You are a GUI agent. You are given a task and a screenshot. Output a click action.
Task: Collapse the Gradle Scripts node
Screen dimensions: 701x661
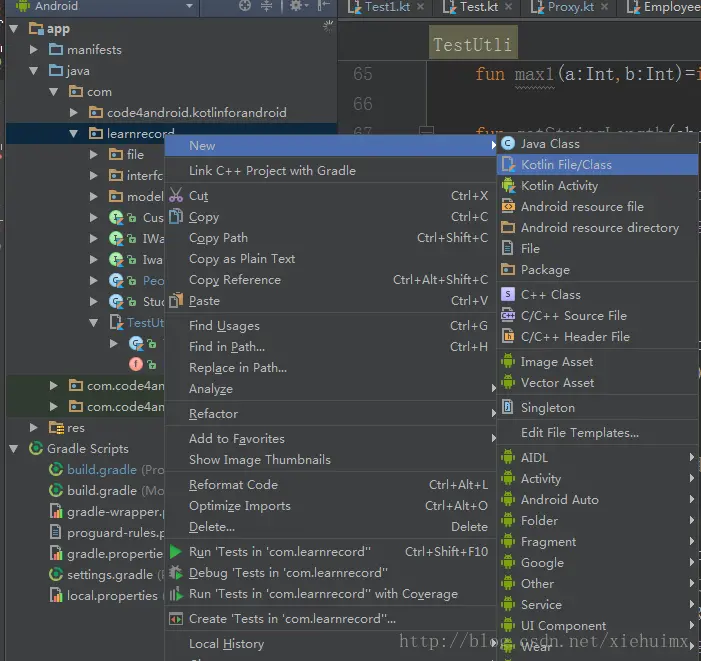tap(14, 449)
